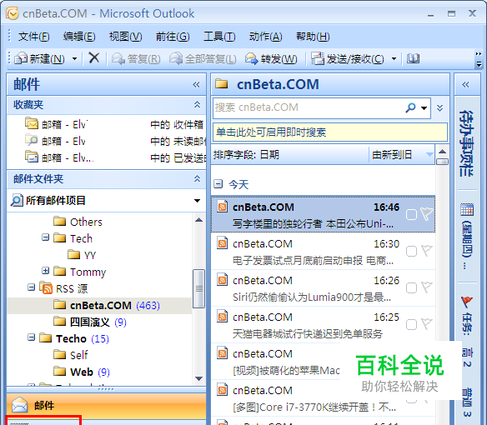Open the Go menu

point(173,36)
